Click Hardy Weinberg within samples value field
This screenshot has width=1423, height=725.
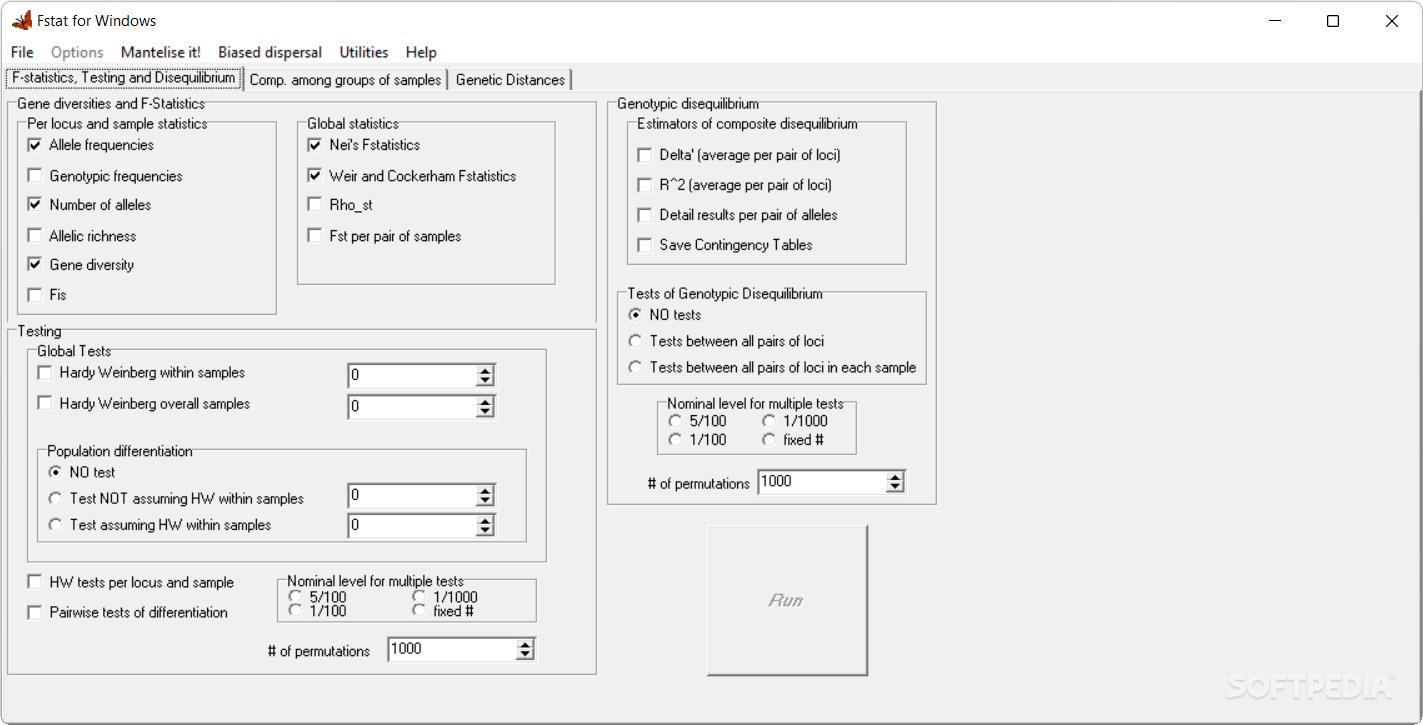coord(412,376)
